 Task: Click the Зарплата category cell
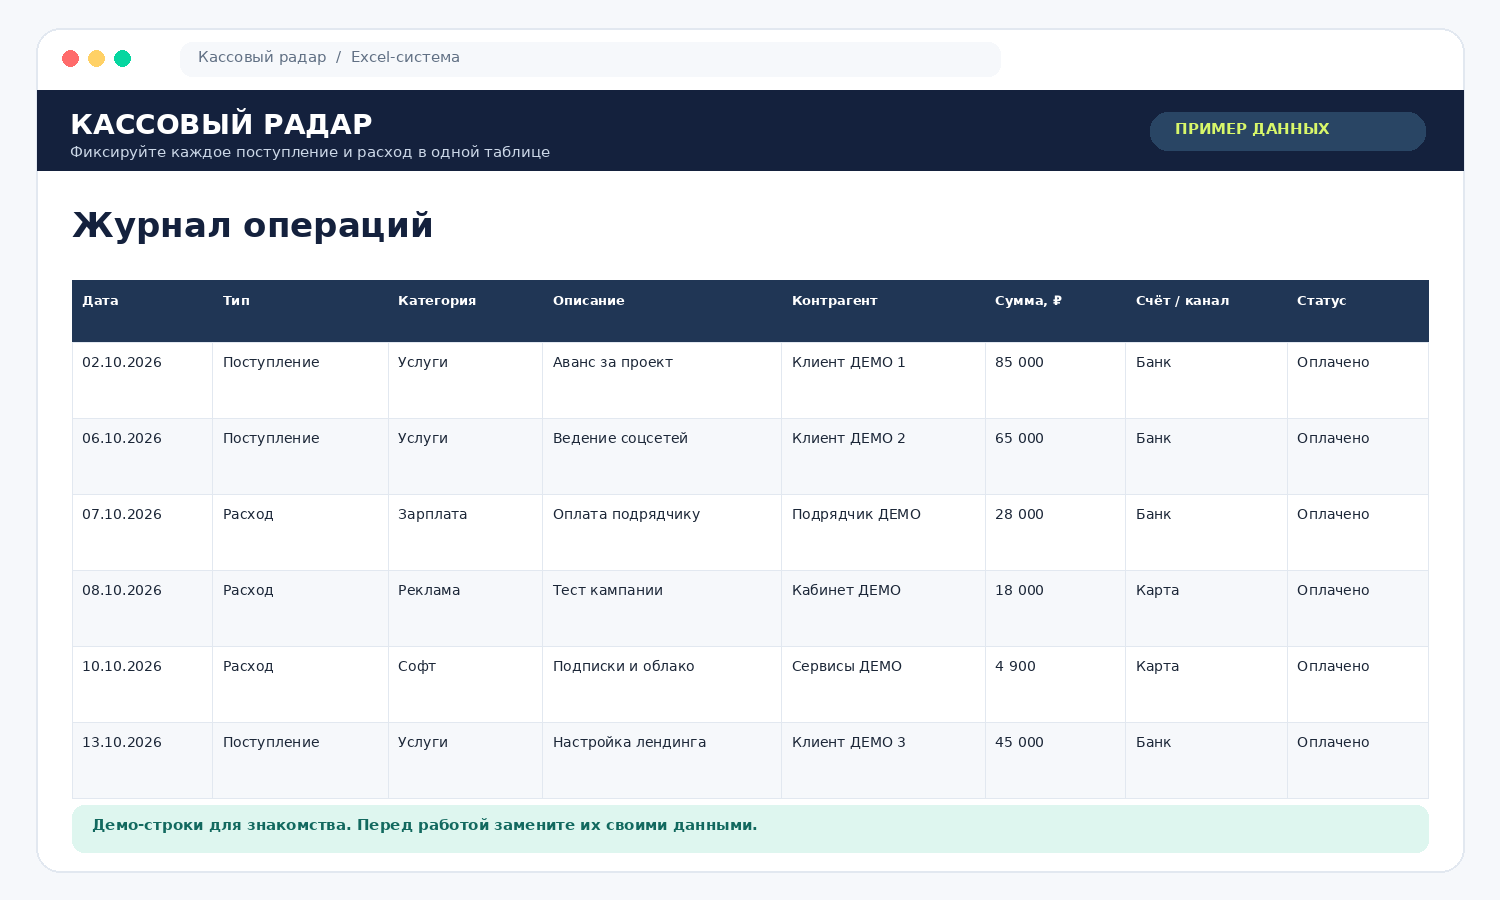coord(465,532)
